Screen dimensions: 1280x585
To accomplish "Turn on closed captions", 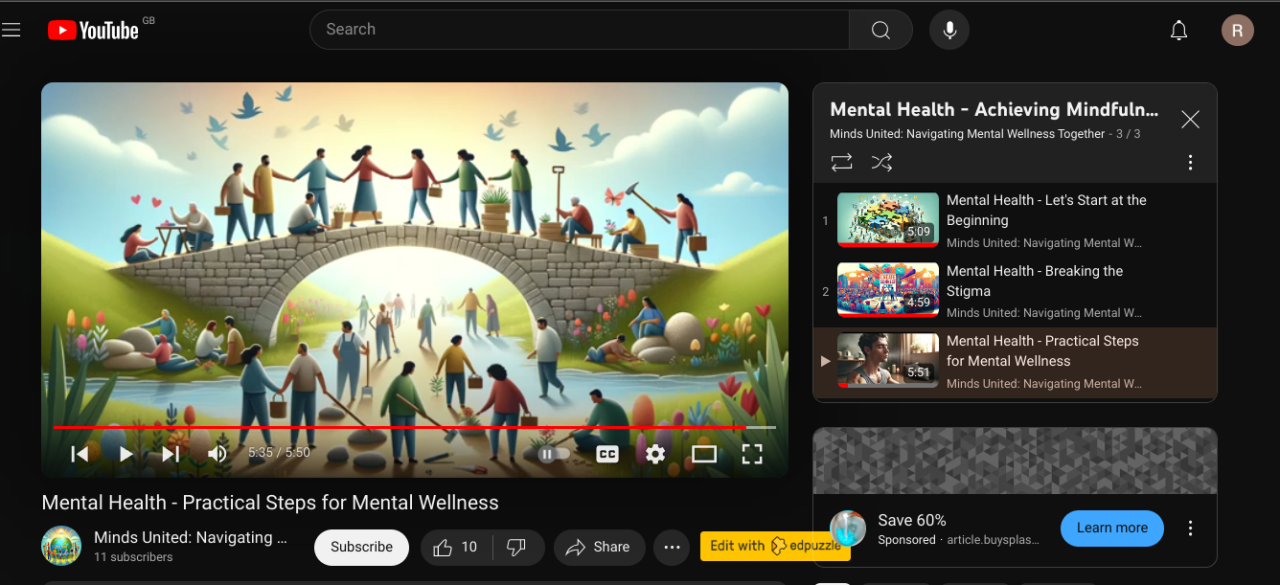I will coord(607,454).
